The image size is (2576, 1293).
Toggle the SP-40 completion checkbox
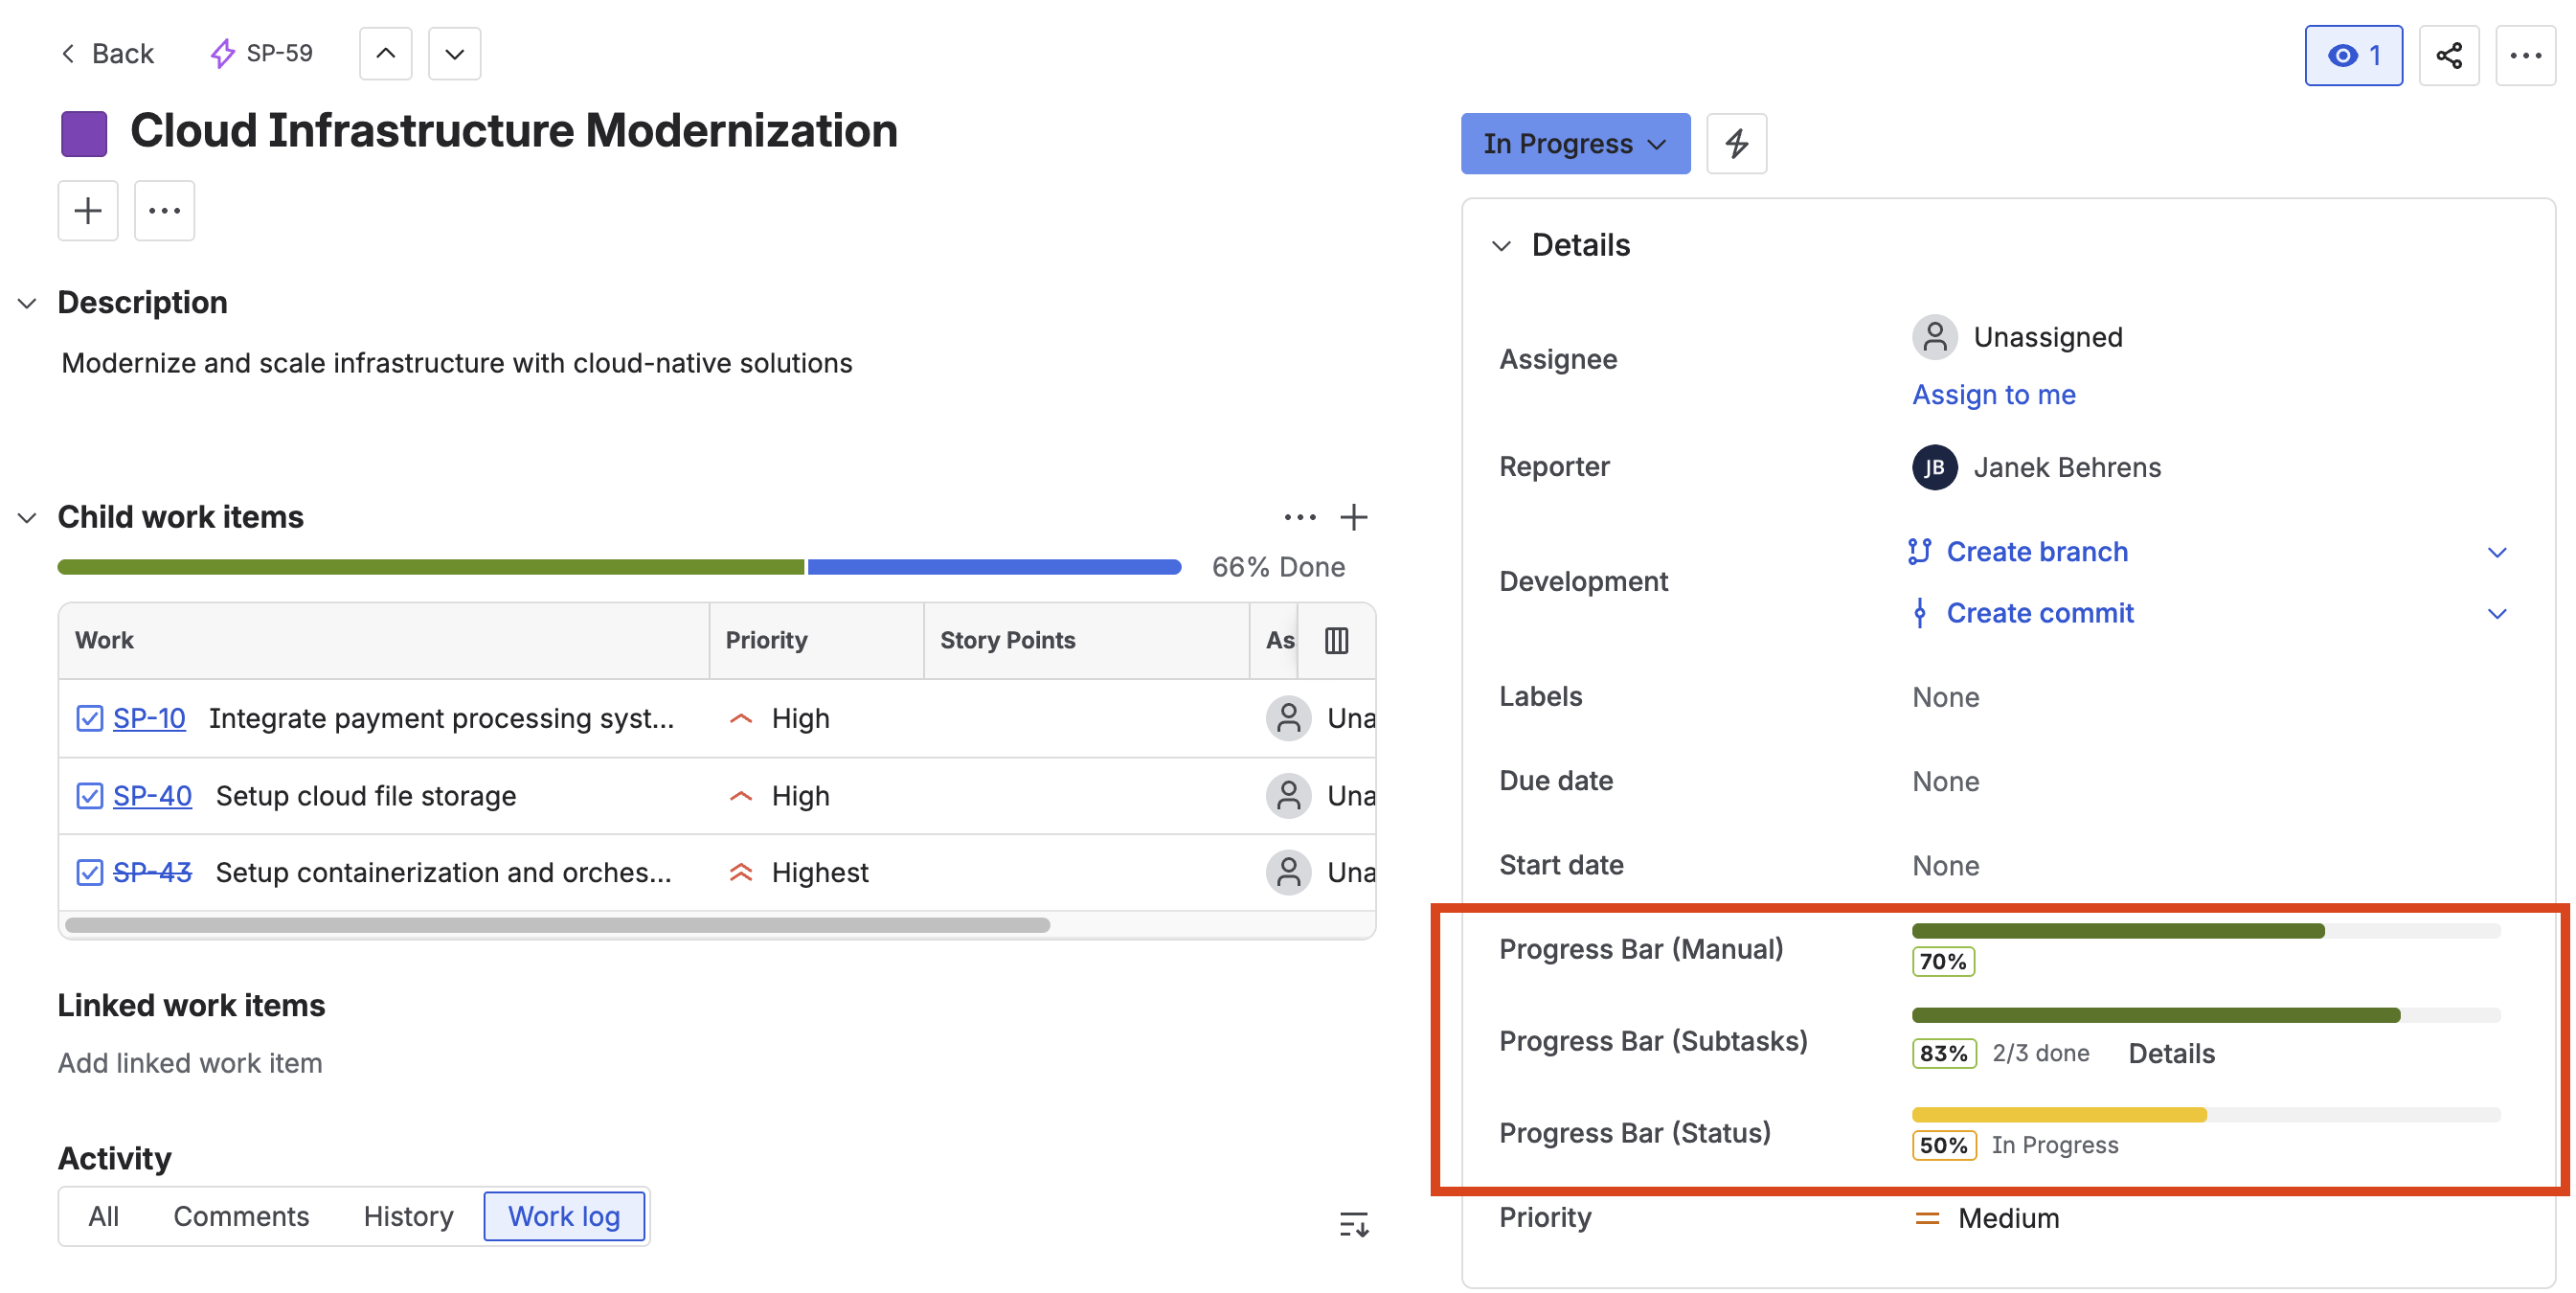[x=89, y=795]
